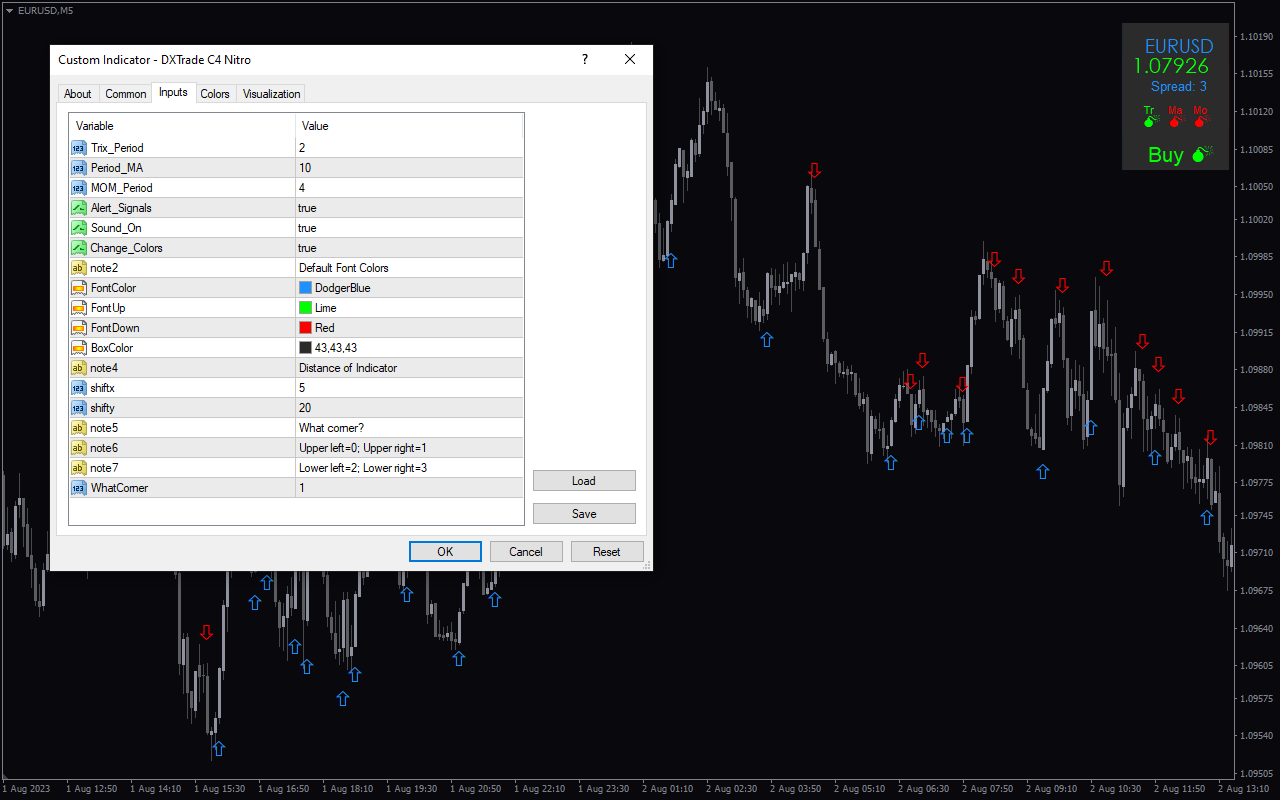Viewport: 1280px width, 800px height.
Task: Click the 'Distance of Indicator' value
Action: [x=348, y=368]
